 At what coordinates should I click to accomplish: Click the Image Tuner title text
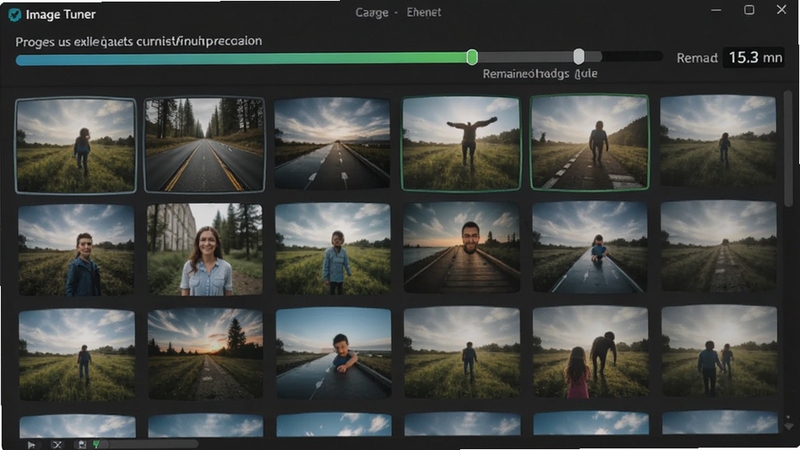[60, 15]
